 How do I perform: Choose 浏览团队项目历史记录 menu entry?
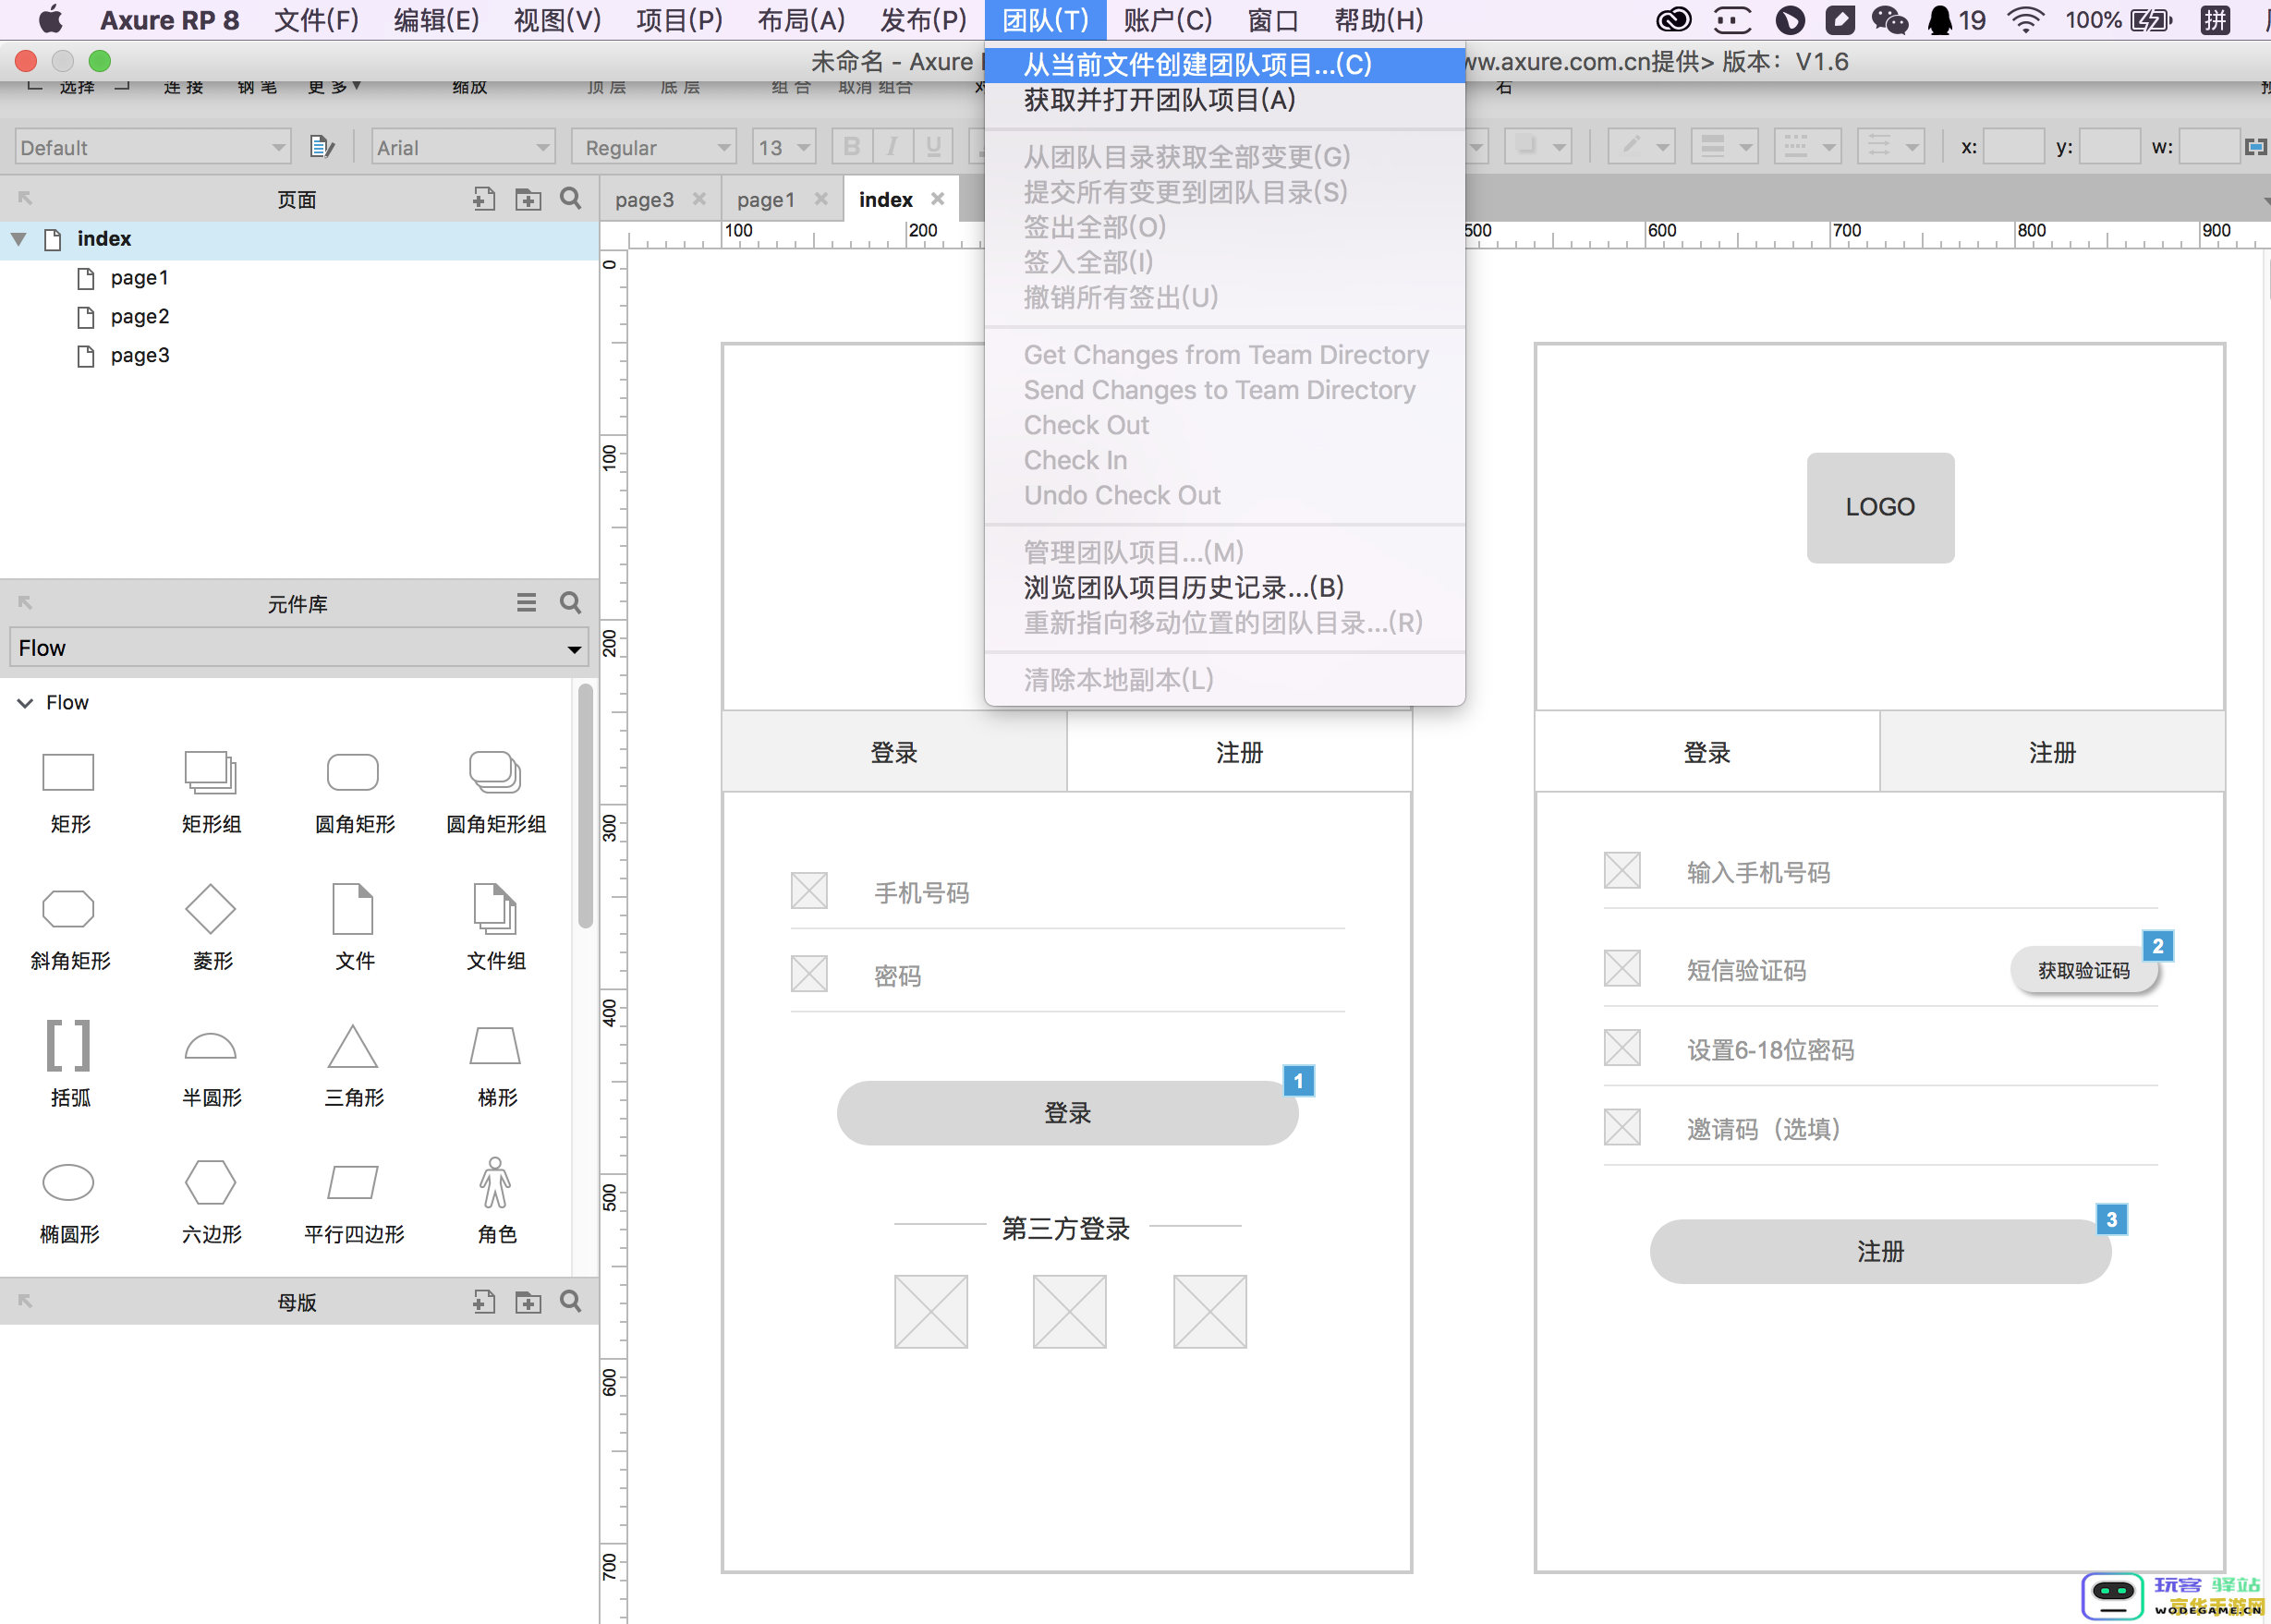[x=1224, y=587]
